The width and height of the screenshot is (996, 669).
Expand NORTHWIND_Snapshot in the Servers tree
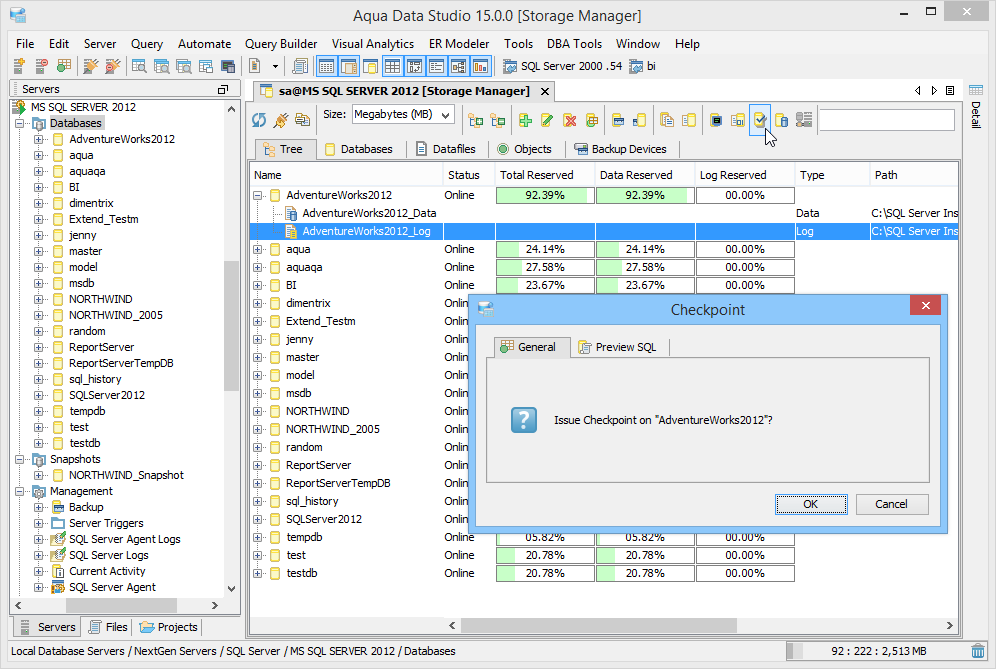click(39, 475)
